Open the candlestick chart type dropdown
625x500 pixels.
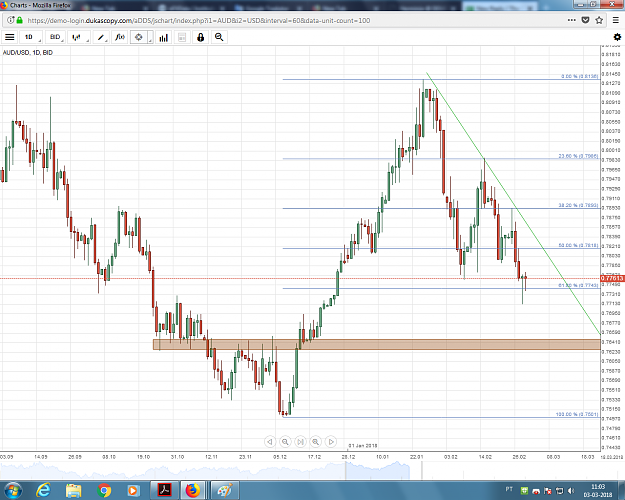[79, 37]
